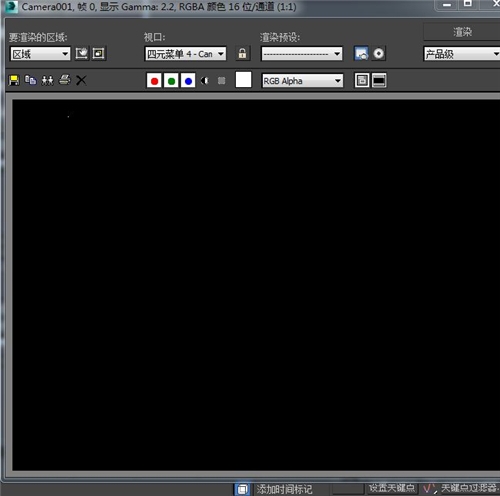This screenshot has width=500, height=496.
Task: Toggle the green channel display
Action: click(171, 81)
